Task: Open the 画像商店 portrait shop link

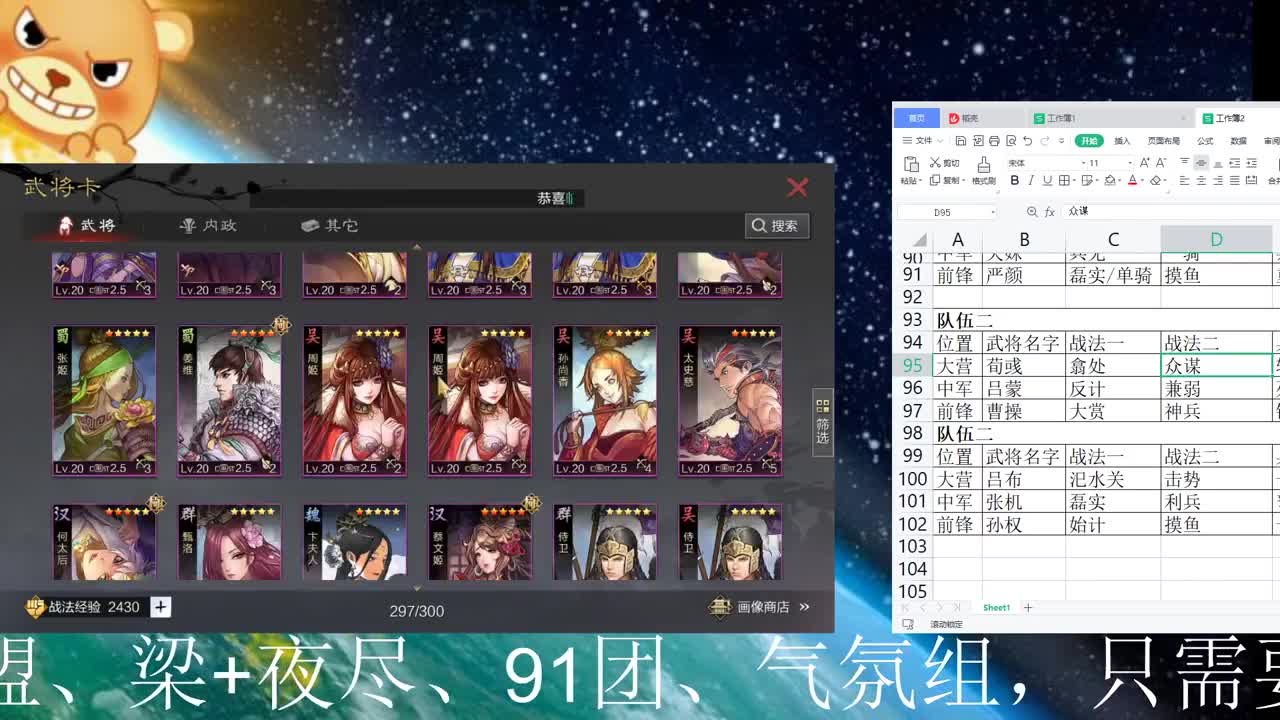Action: click(x=760, y=607)
